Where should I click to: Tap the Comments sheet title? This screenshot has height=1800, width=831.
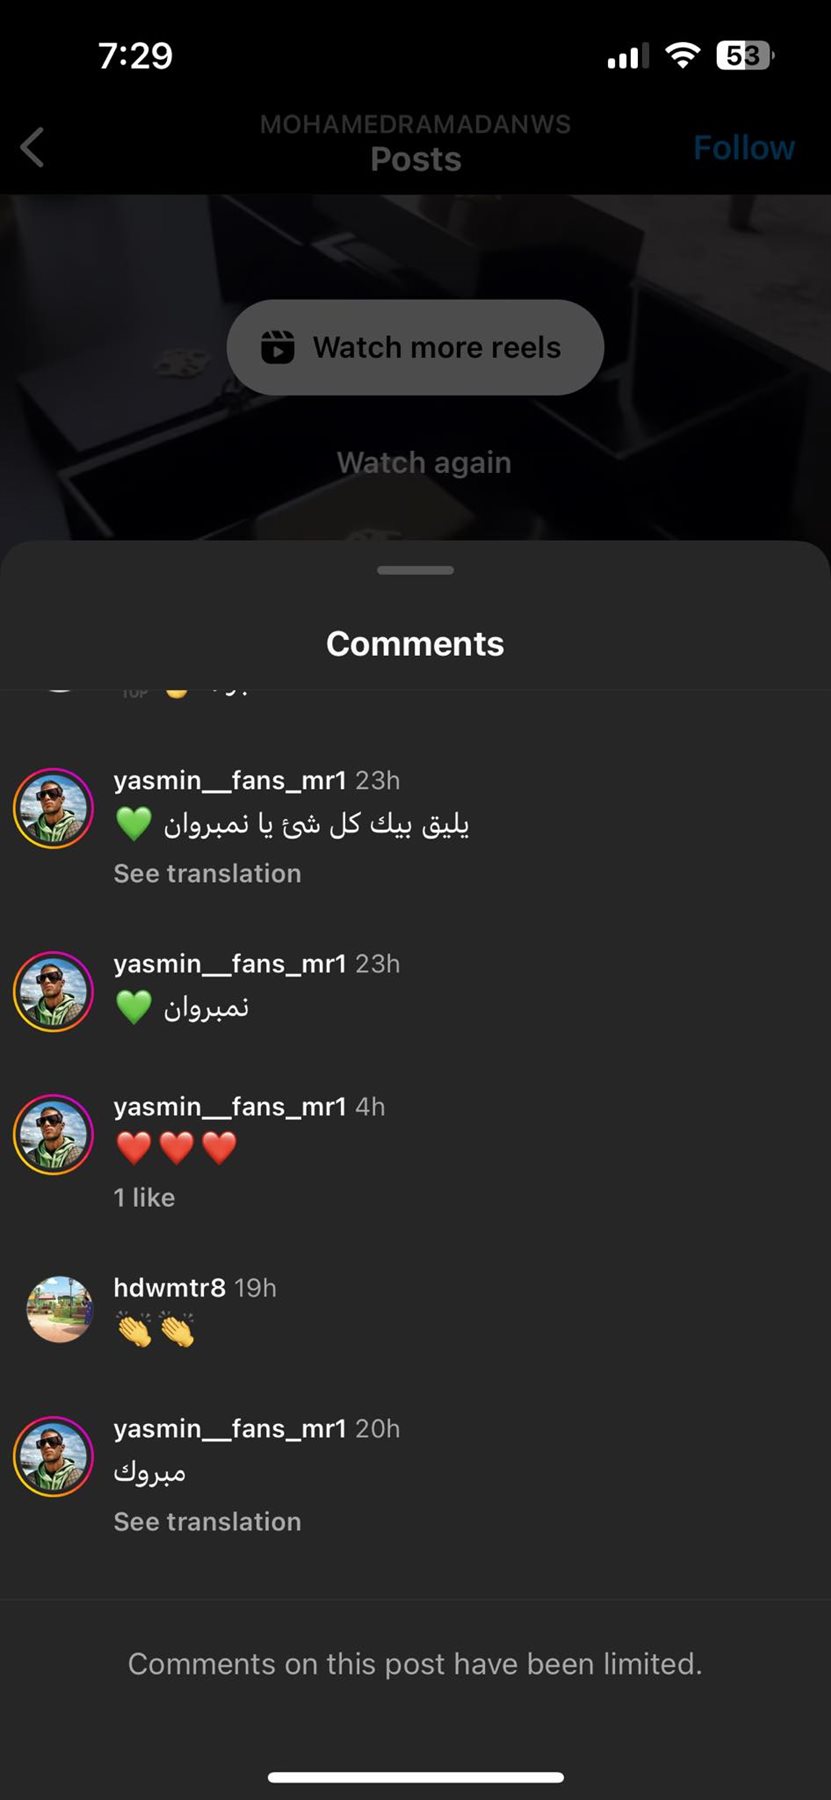pyautogui.click(x=415, y=643)
